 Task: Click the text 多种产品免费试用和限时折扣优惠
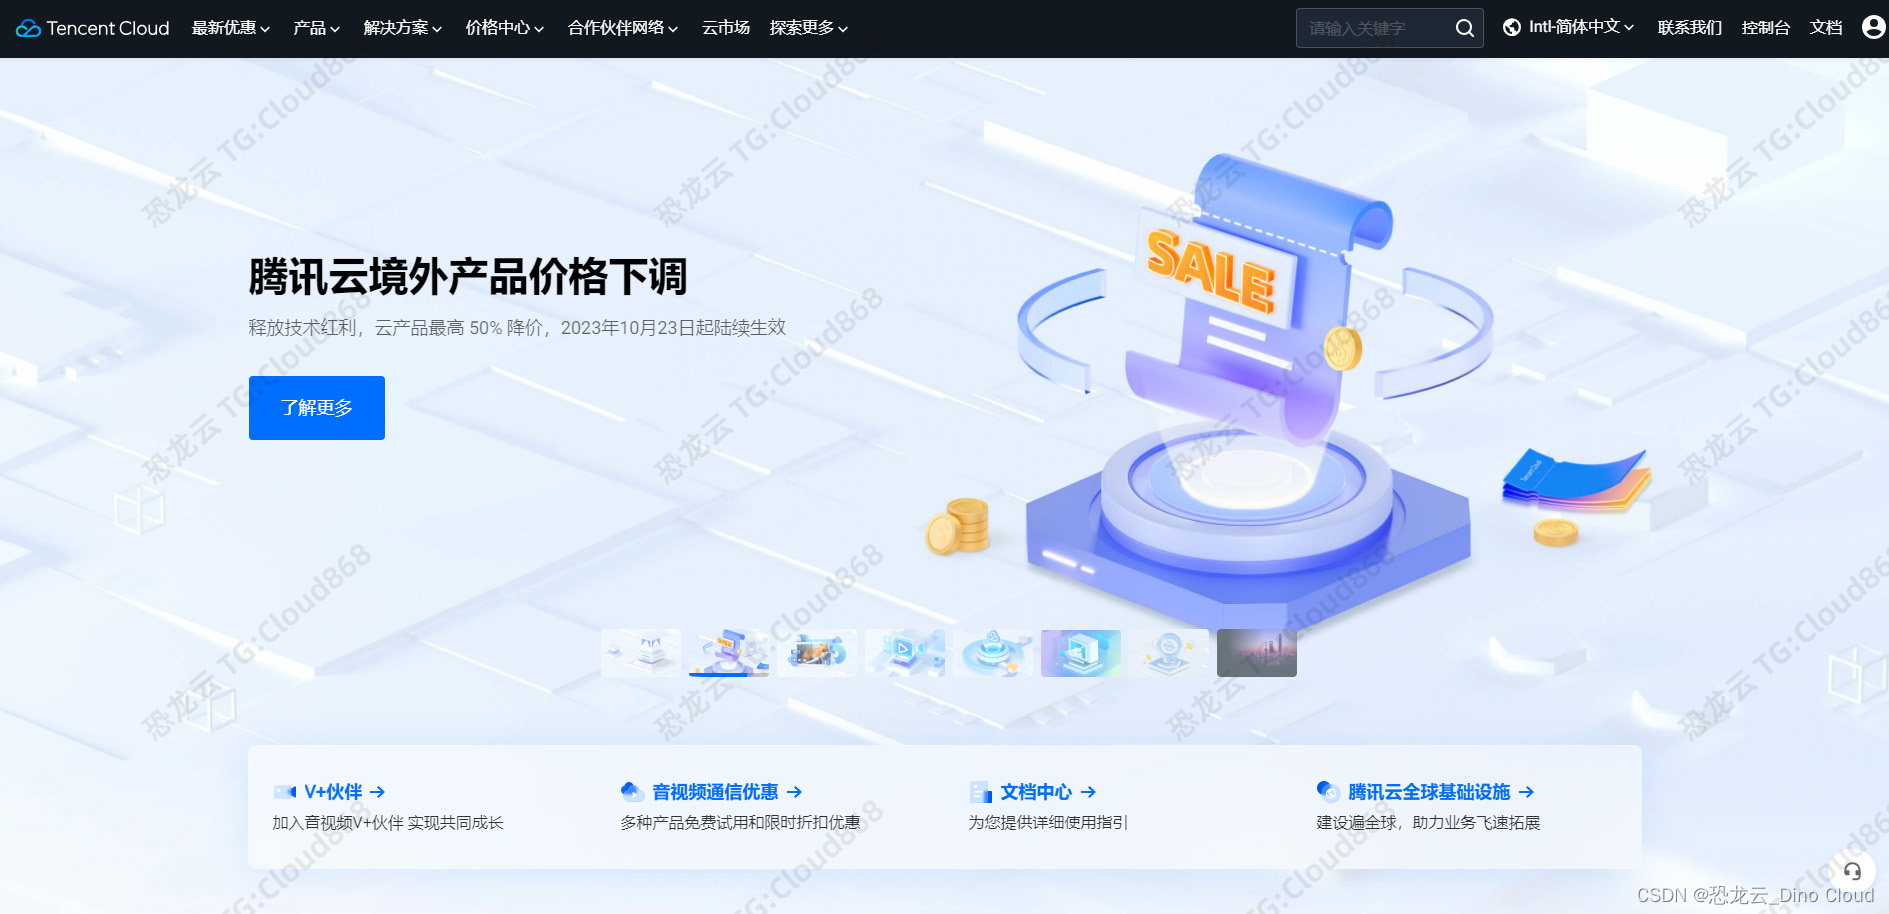[x=740, y=823]
